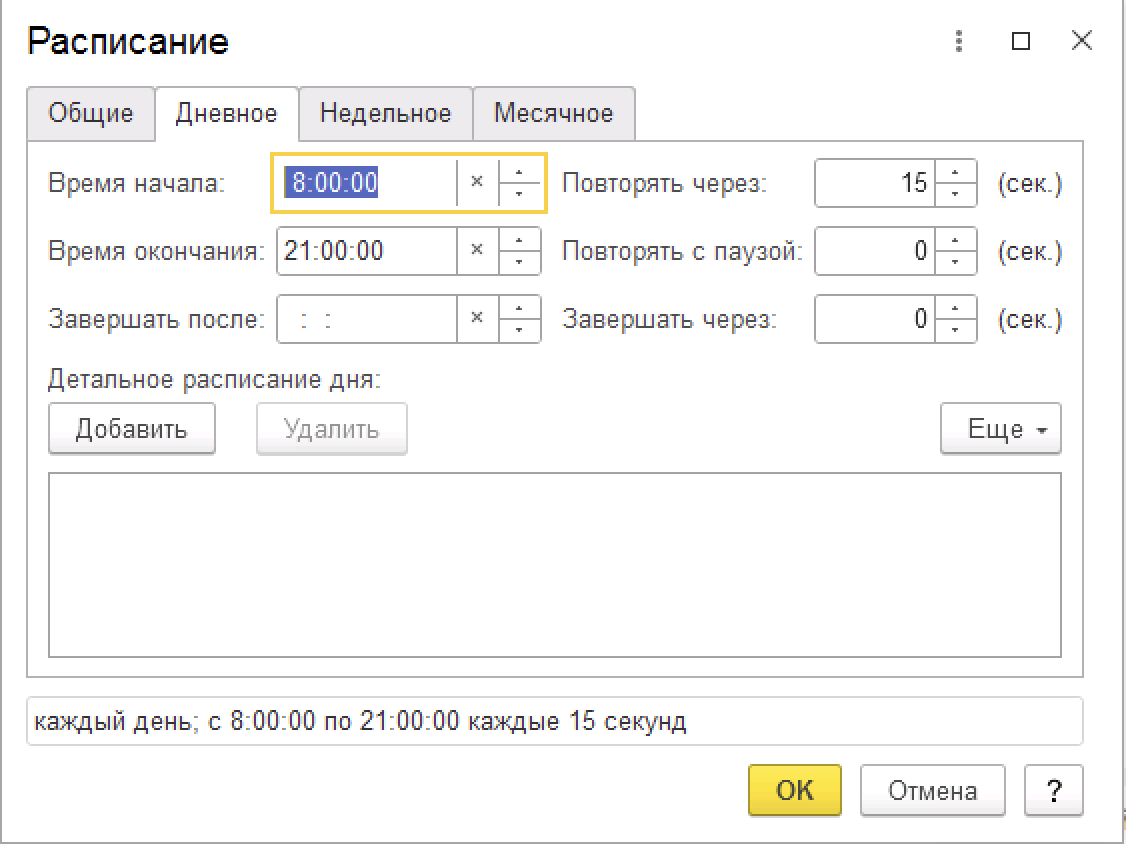Decrease 'Время окончания' with down spinner arrow
1126x844 pixels.
(519, 261)
